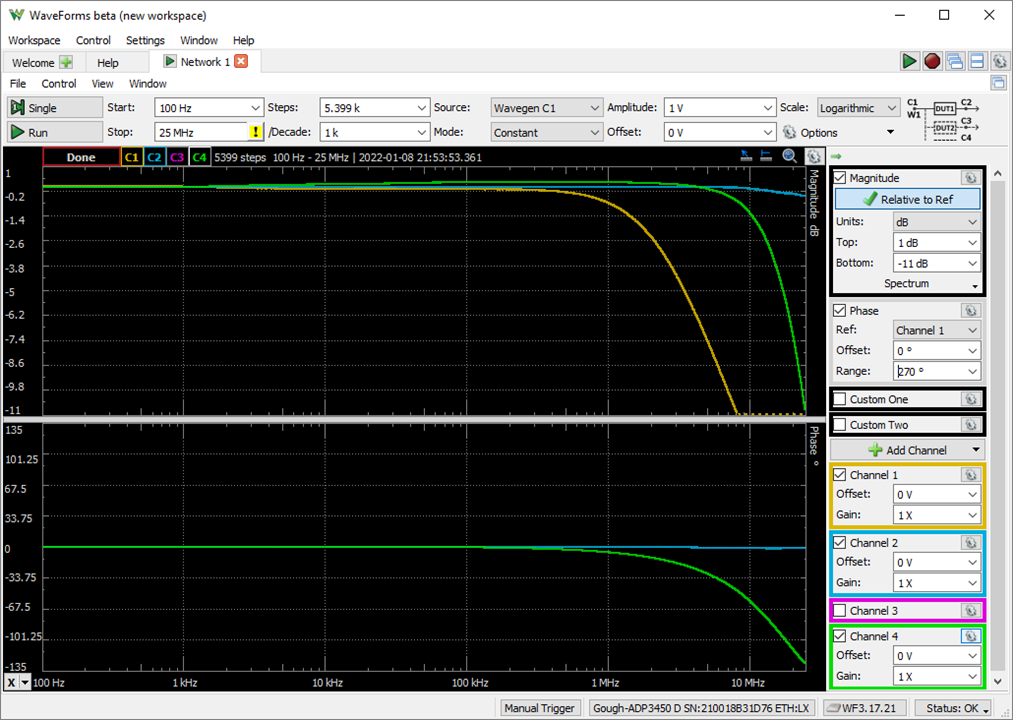Click the Single sweep button
The image size is (1013, 720).
(55, 108)
